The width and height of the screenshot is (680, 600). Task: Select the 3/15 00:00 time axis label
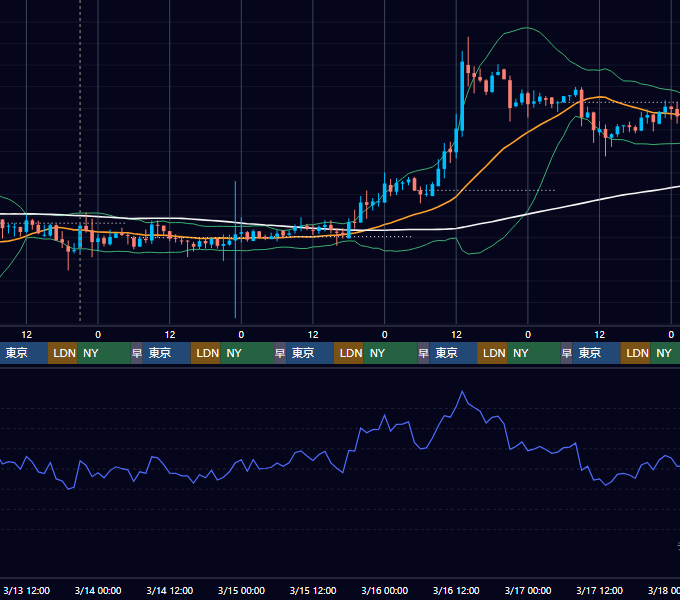click(x=241, y=590)
